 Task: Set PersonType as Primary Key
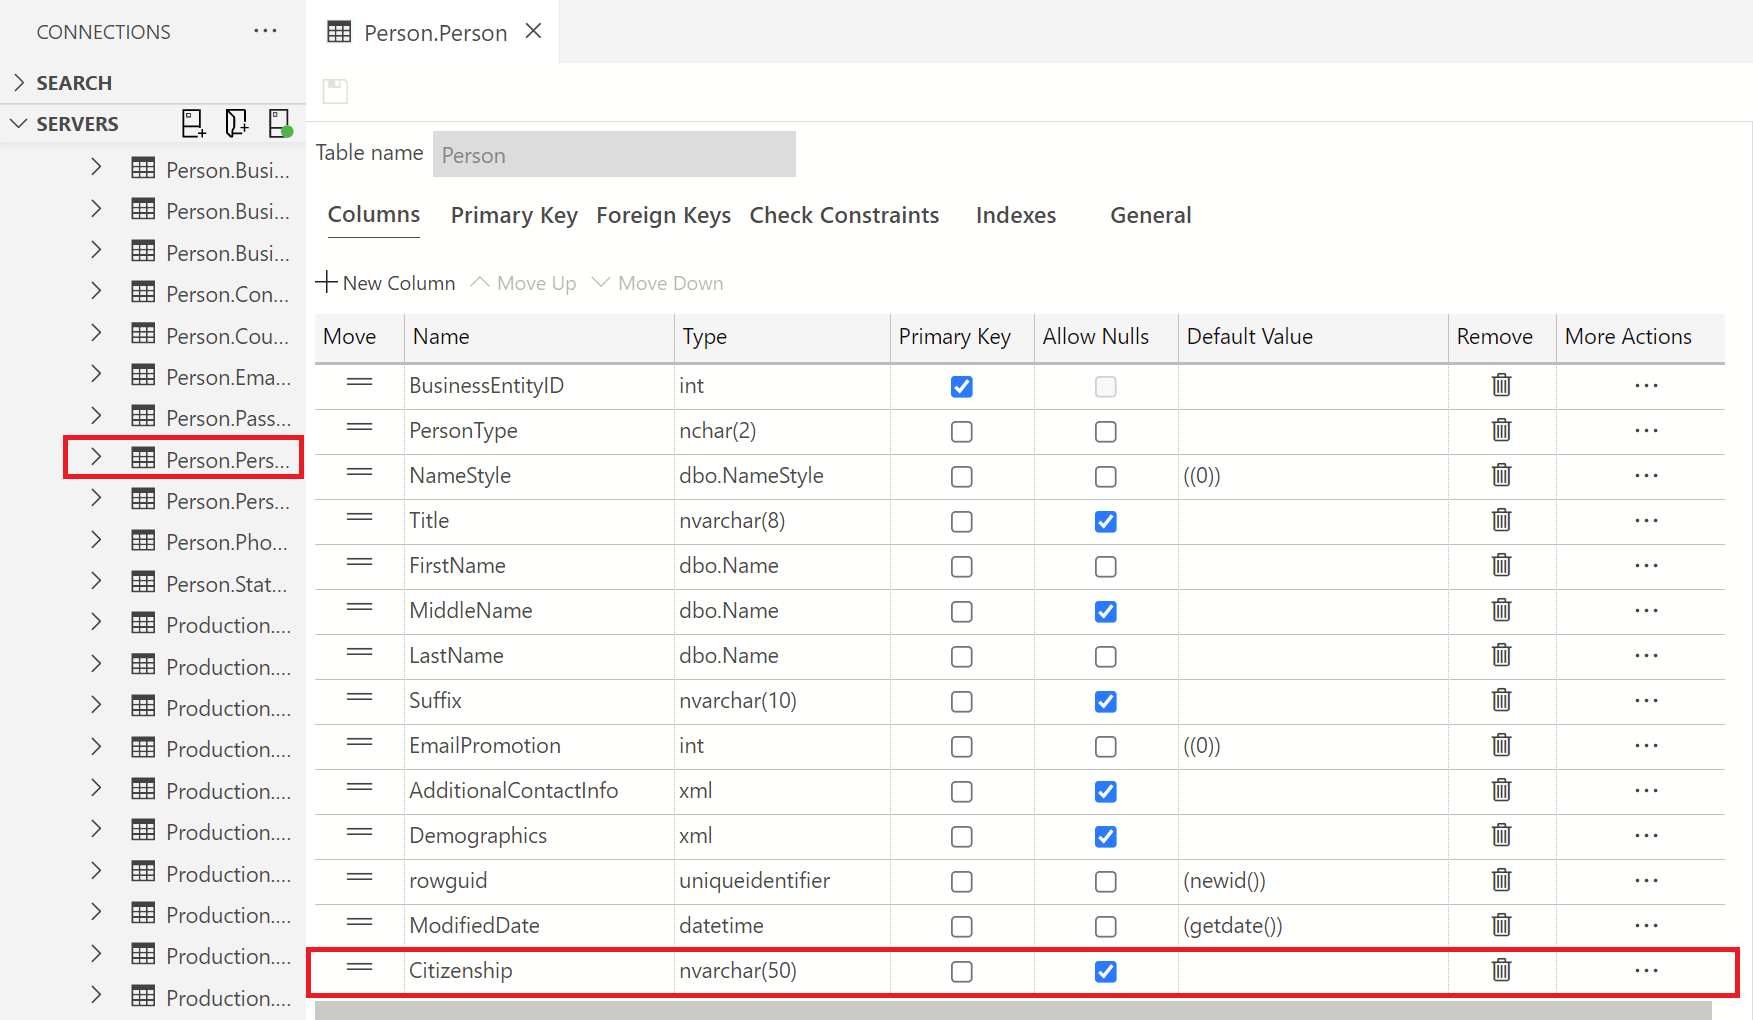(961, 431)
